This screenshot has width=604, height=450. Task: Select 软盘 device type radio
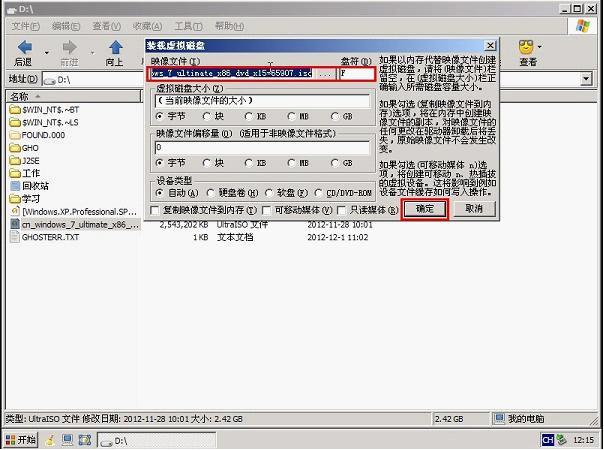tap(269, 193)
